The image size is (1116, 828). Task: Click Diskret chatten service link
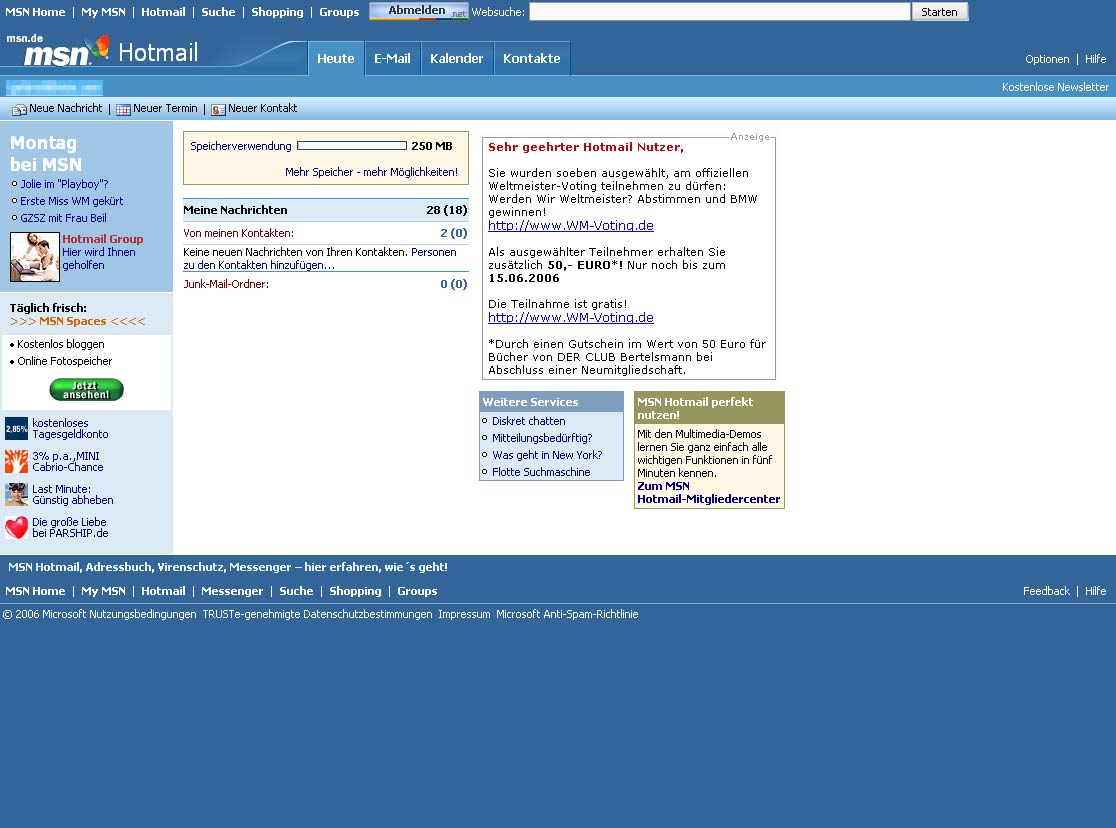pyautogui.click(x=529, y=421)
